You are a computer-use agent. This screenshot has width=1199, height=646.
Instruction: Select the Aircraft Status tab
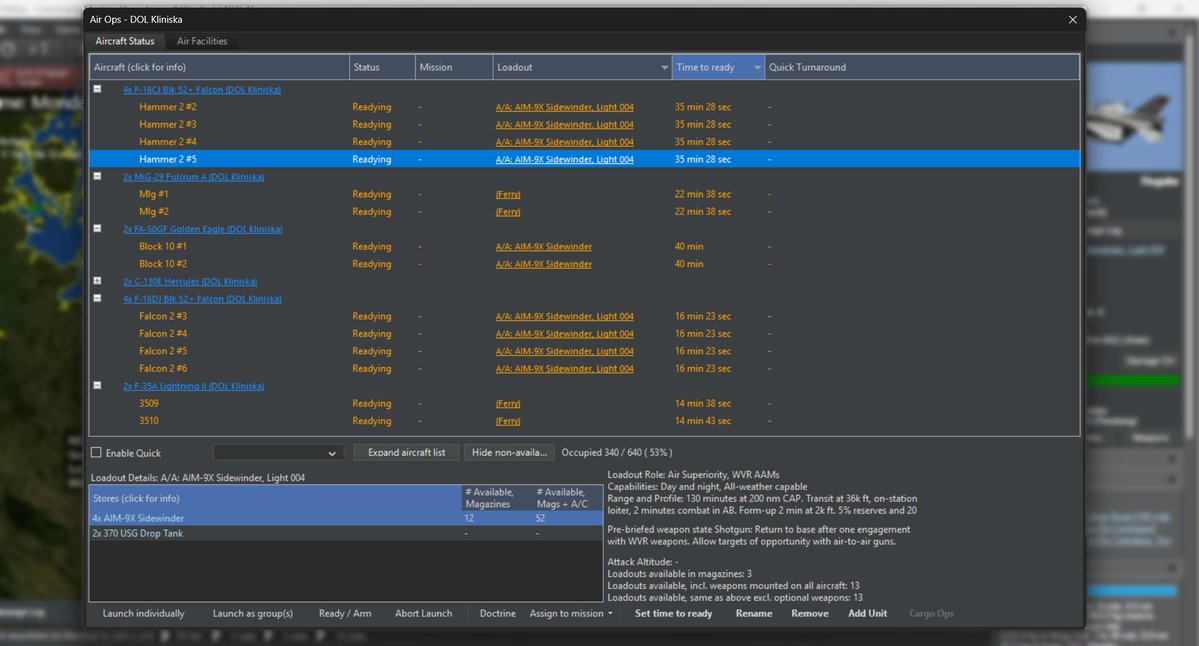point(125,41)
